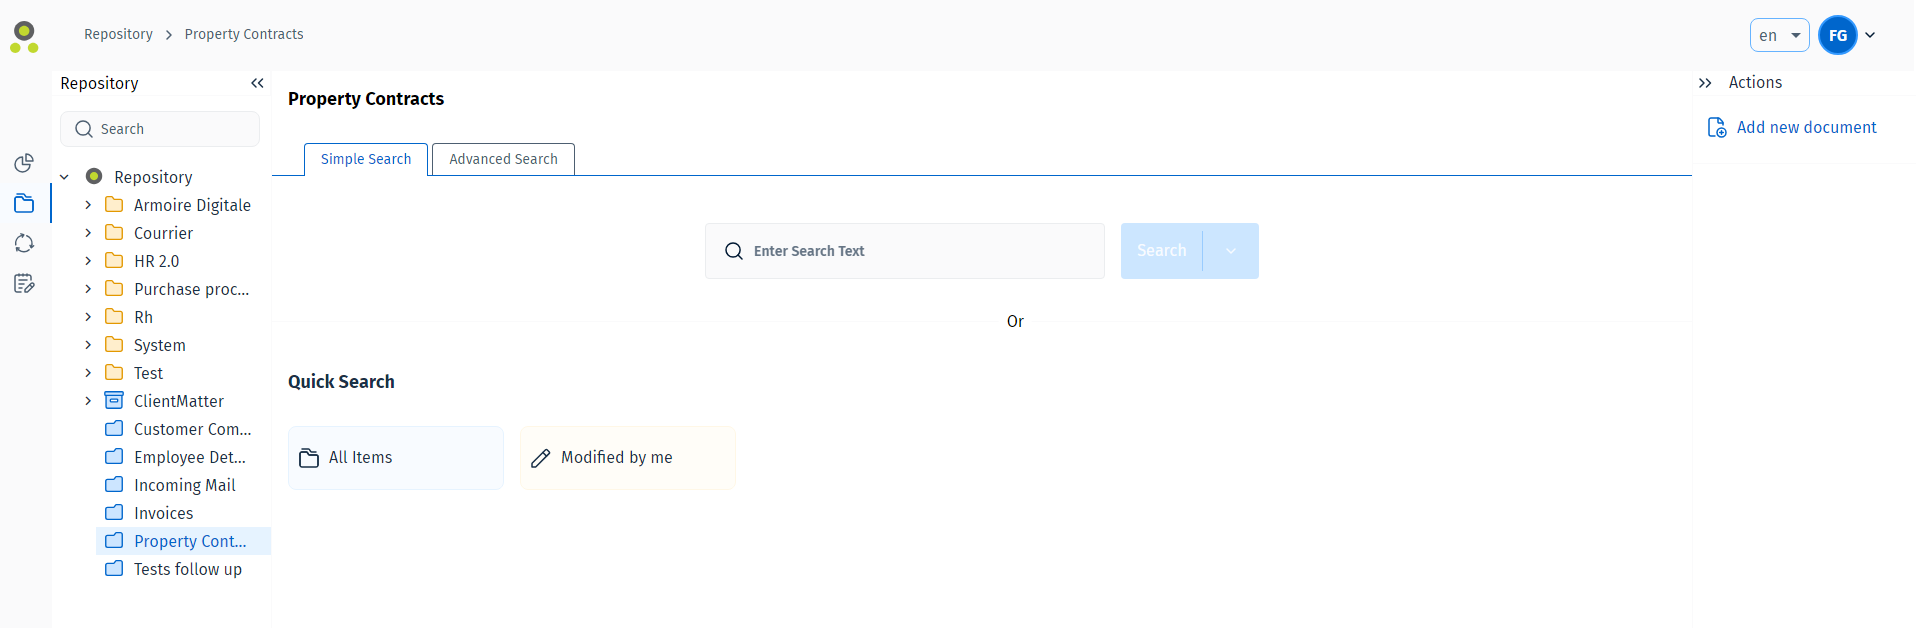Click the Add new document link

tap(1806, 128)
